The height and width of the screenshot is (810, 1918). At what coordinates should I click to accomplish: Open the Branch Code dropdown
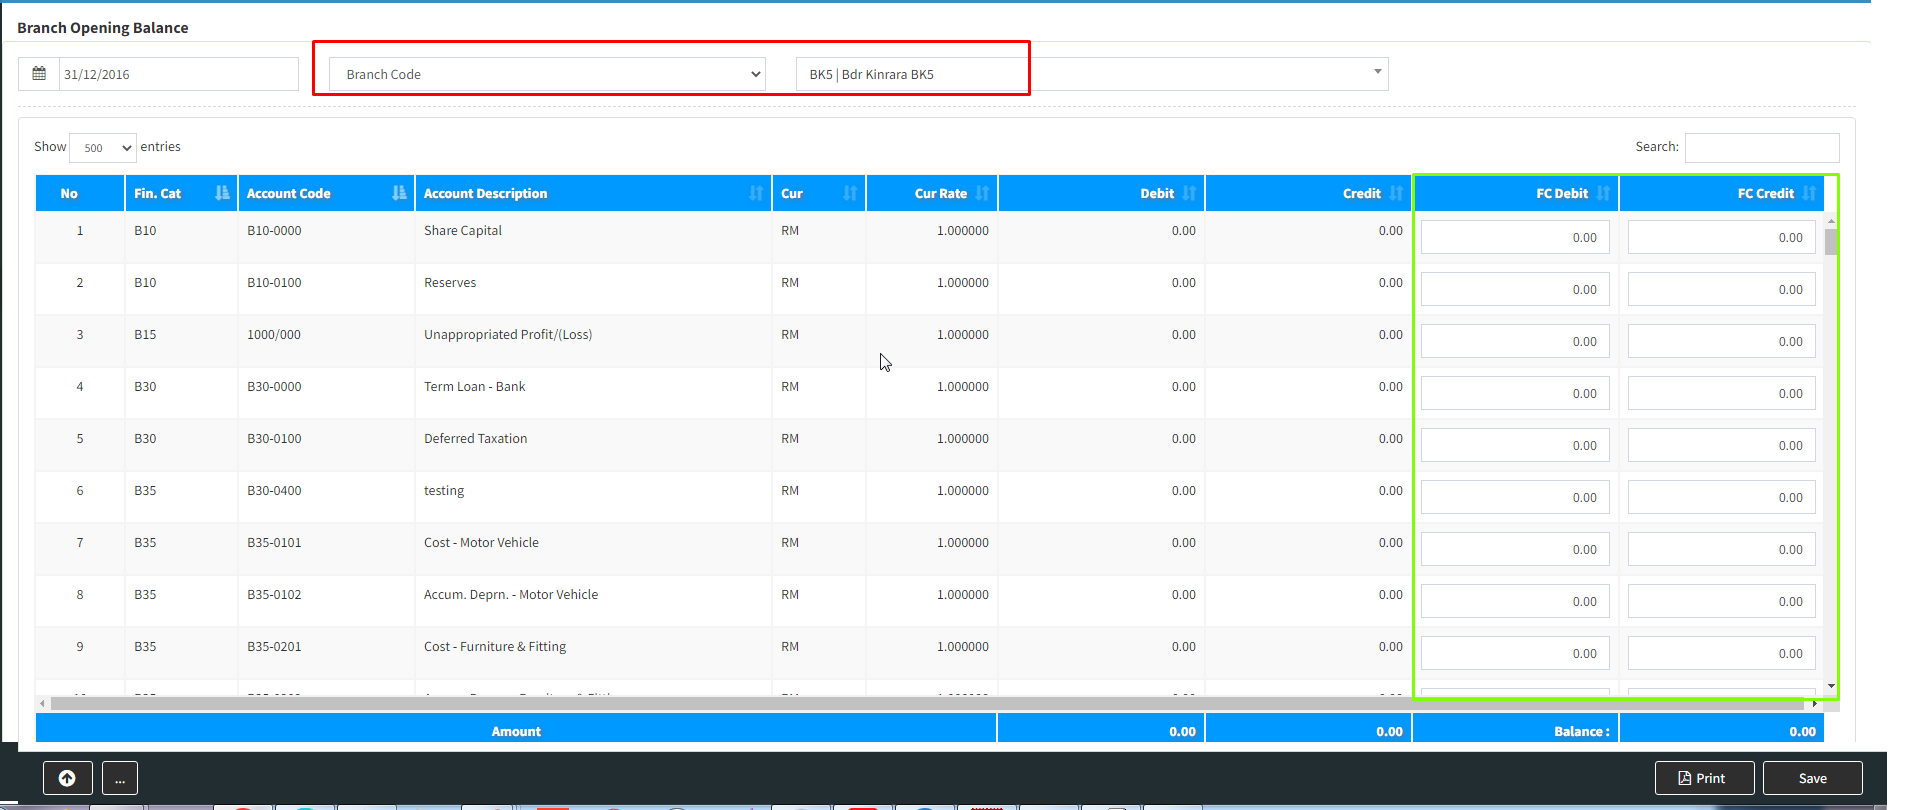(547, 74)
